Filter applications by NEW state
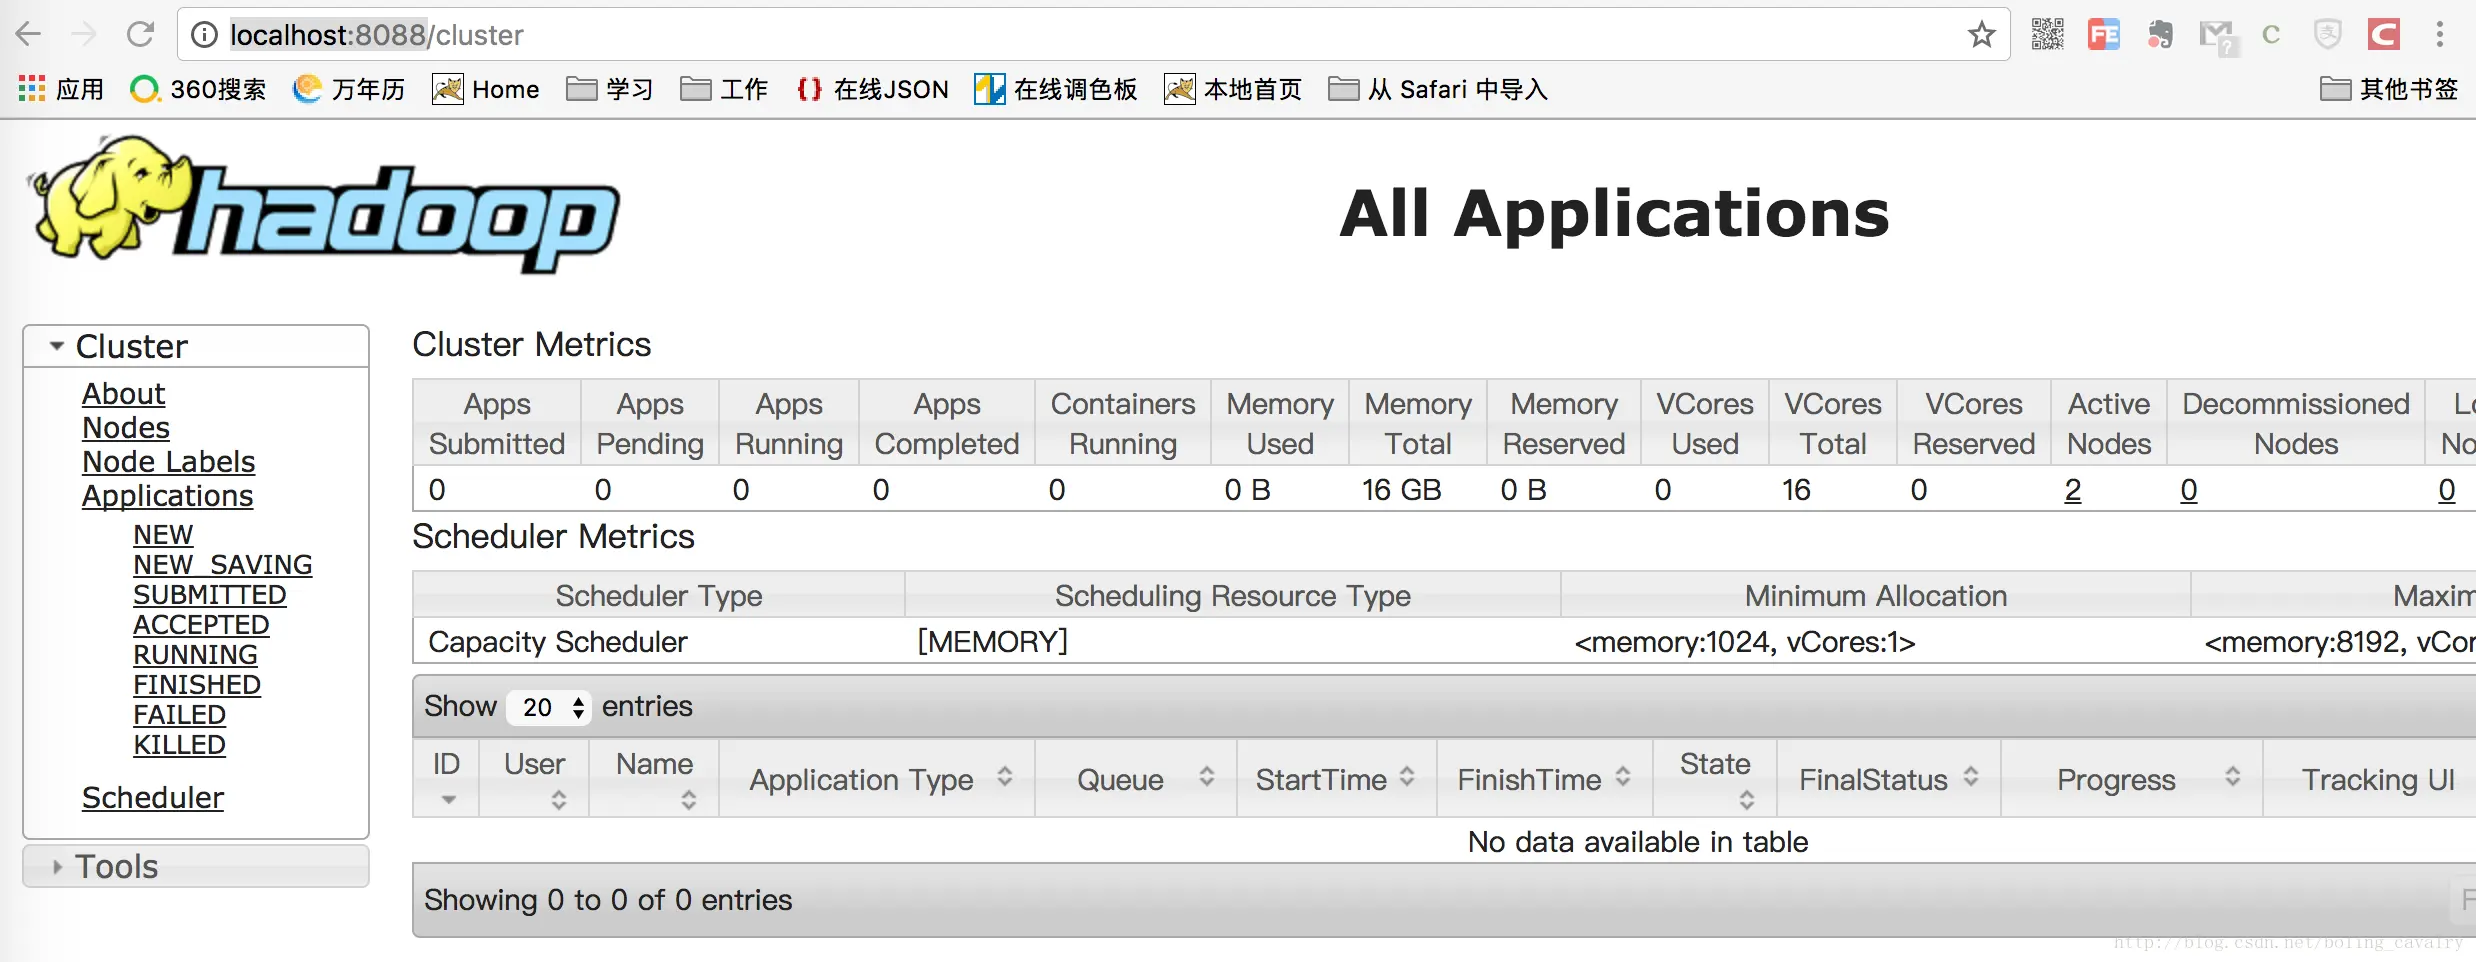The width and height of the screenshot is (2476, 962). coord(163,535)
